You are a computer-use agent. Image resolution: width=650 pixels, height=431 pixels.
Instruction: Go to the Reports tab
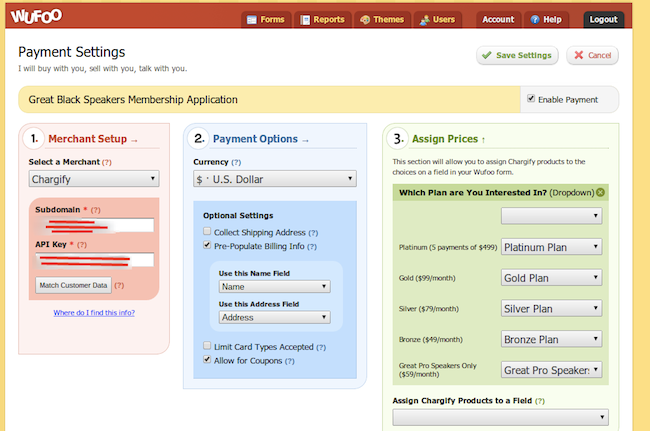tap(323, 20)
